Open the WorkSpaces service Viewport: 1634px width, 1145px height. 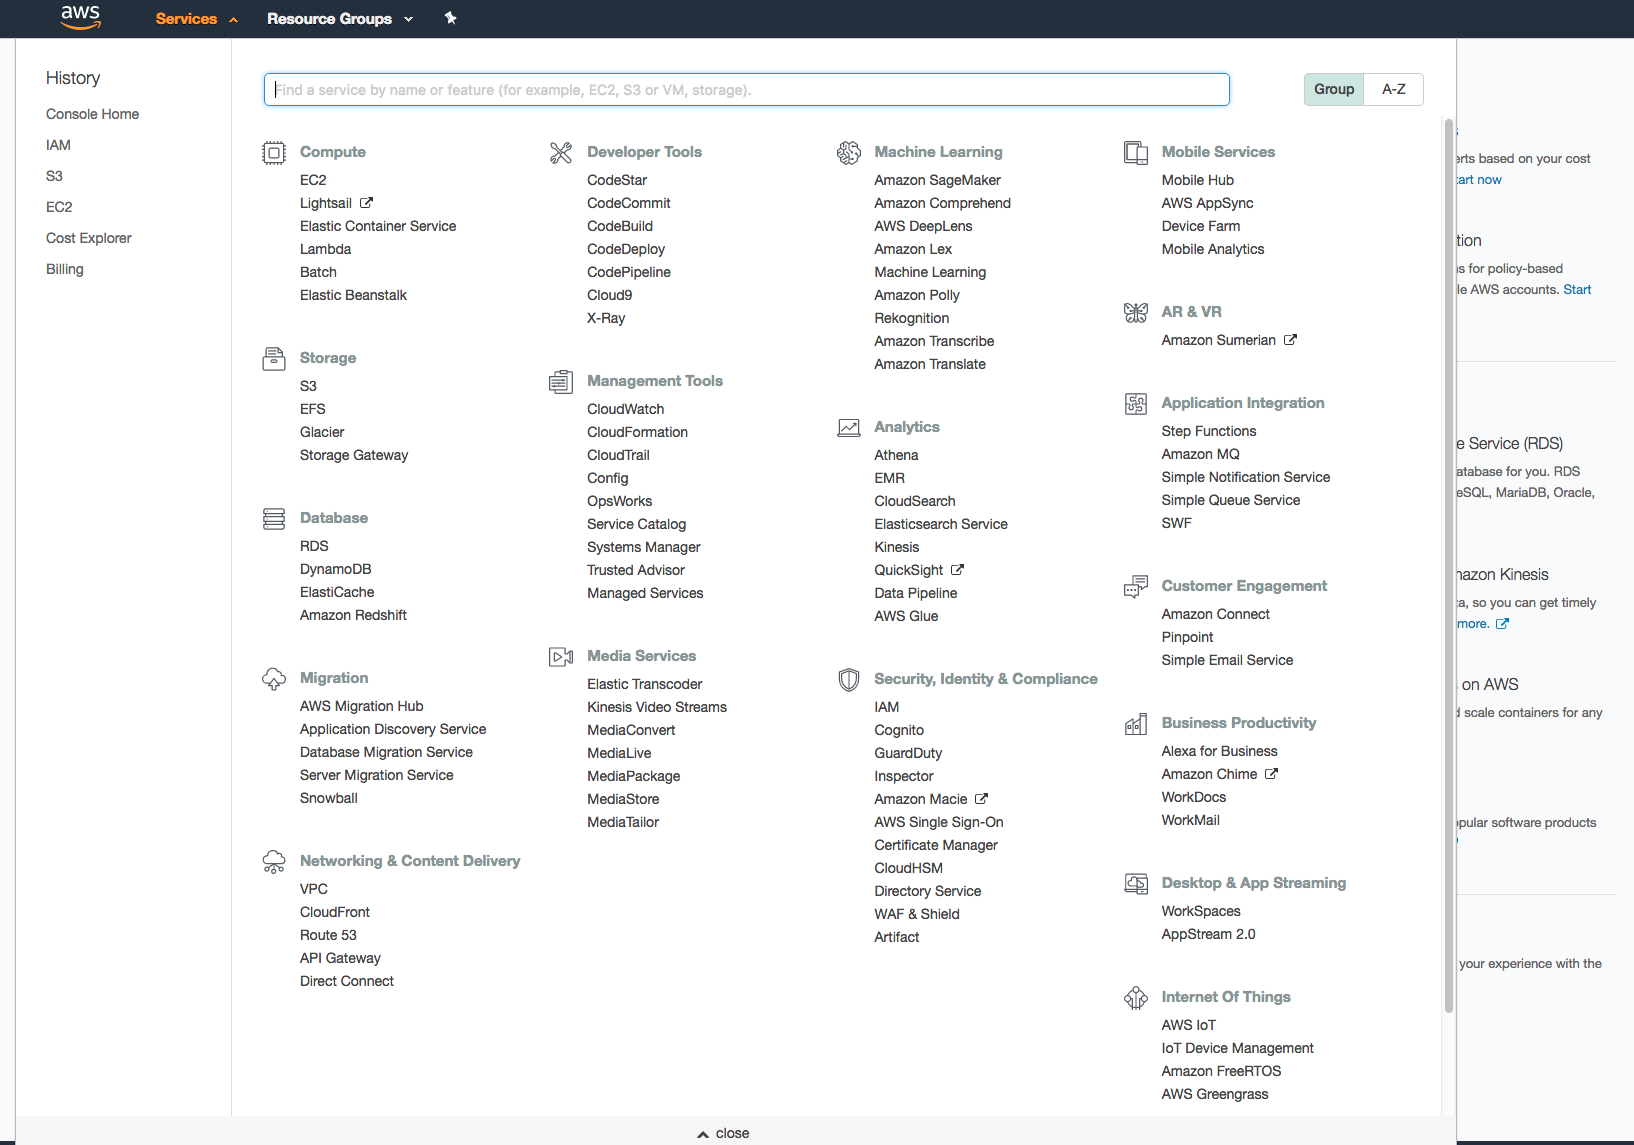[x=1201, y=911]
